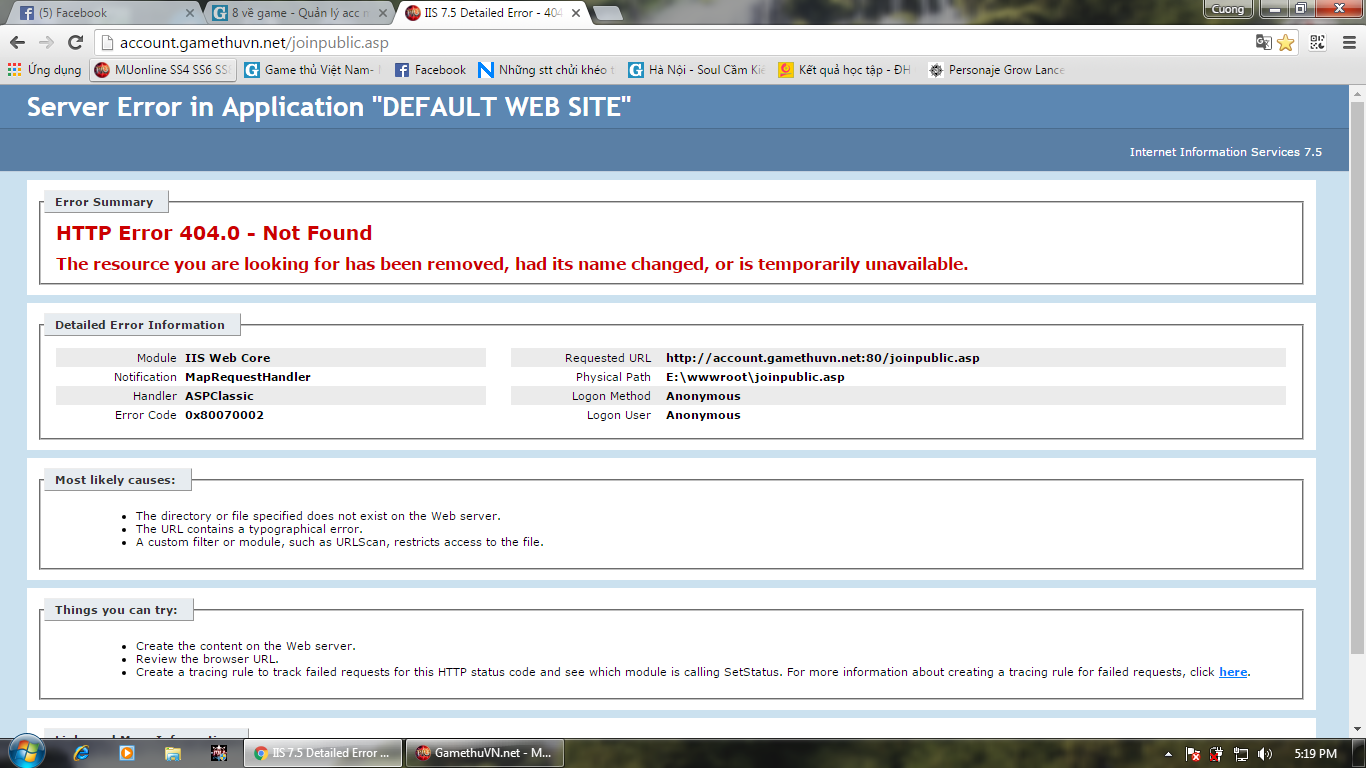Viewport: 1366px width, 768px height.
Task: Open the QR code extension icon
Action: coord(1317,43)
